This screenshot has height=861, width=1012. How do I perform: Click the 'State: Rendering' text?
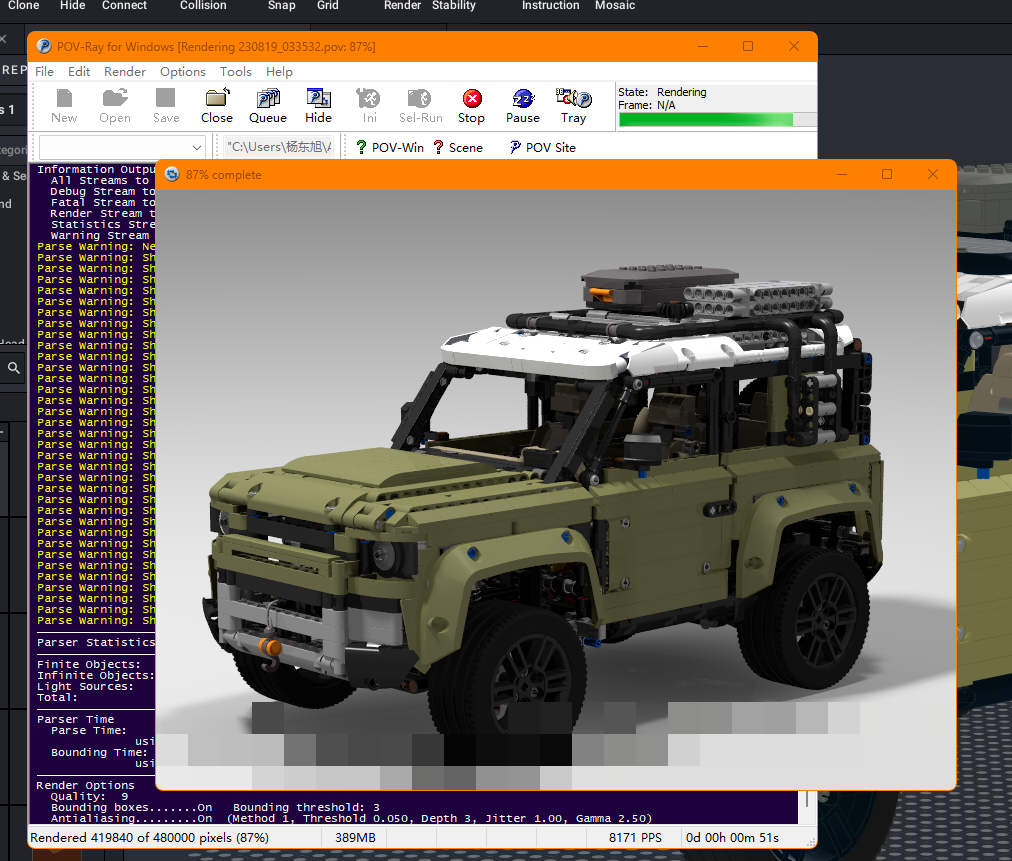(662, 92)
